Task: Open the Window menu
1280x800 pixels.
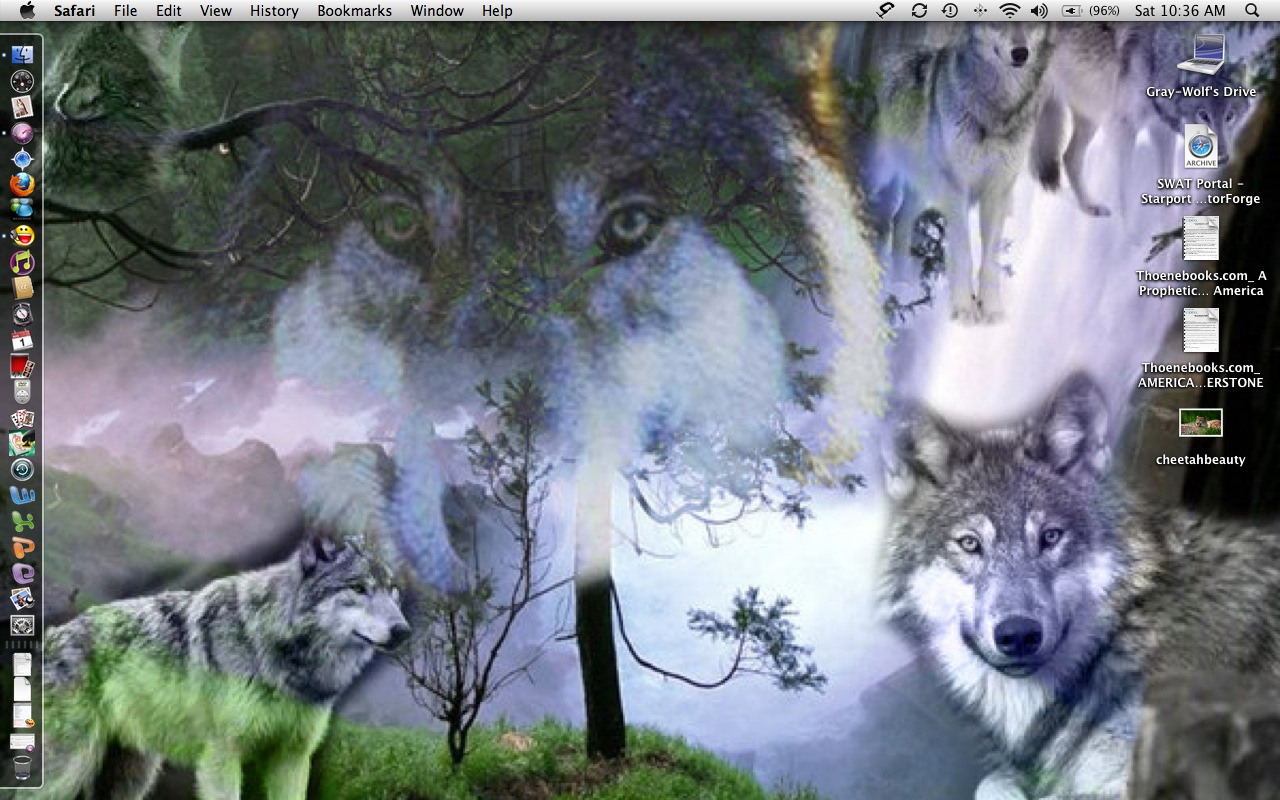Action: point(437,10)
